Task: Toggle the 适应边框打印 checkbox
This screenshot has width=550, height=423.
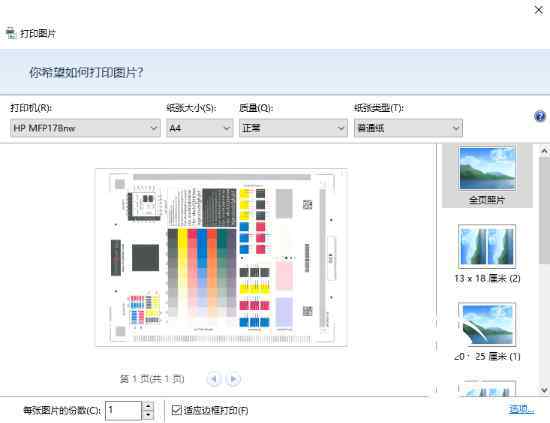Action: (x=176, y=410)
